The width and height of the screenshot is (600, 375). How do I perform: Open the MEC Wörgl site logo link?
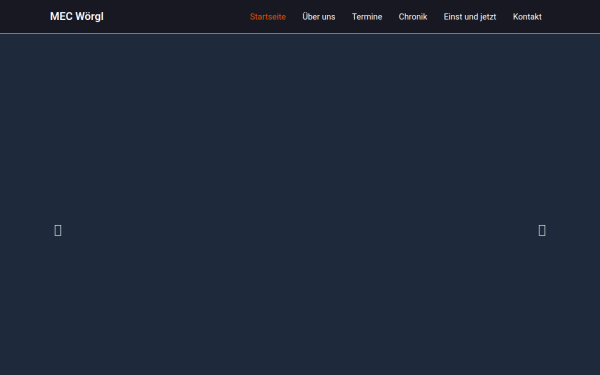77,16
